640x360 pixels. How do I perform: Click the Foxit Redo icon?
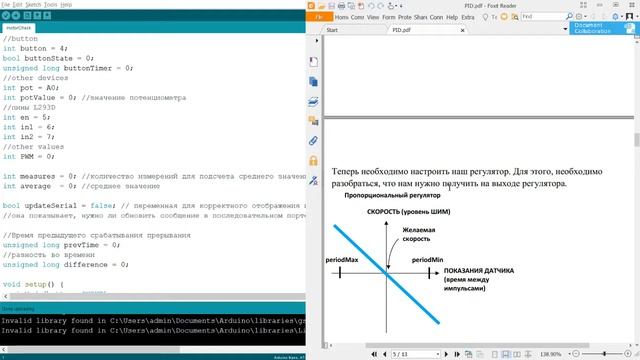(x=380, y=6)
